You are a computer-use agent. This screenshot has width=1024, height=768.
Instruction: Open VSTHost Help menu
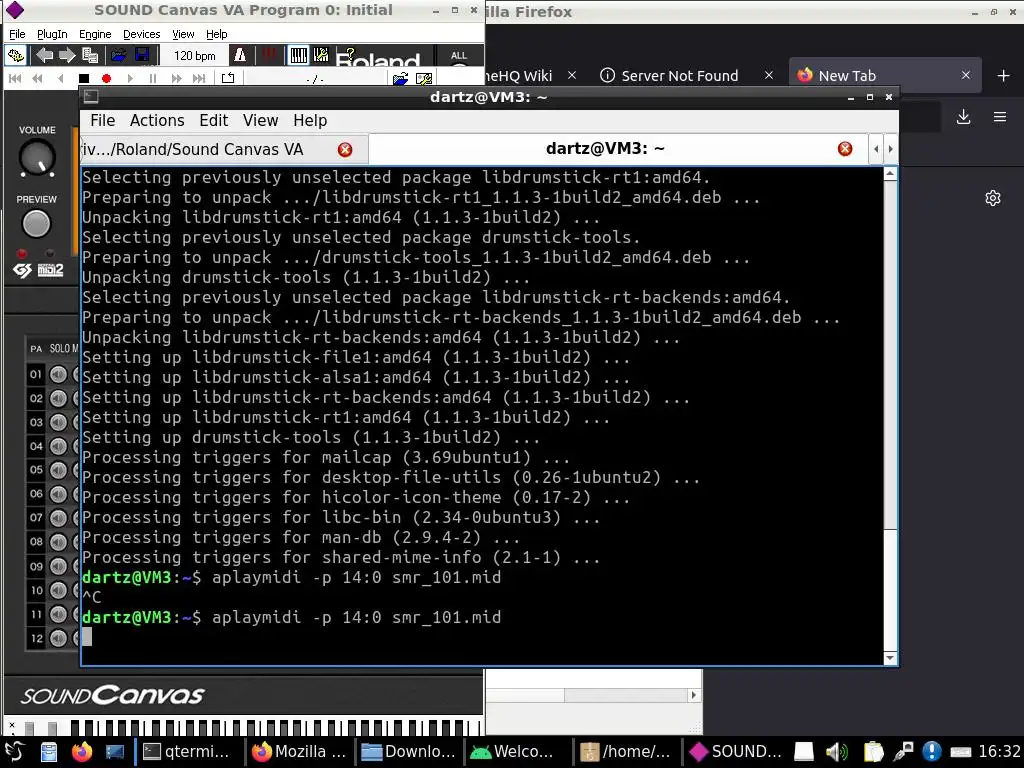pos(216,34)
